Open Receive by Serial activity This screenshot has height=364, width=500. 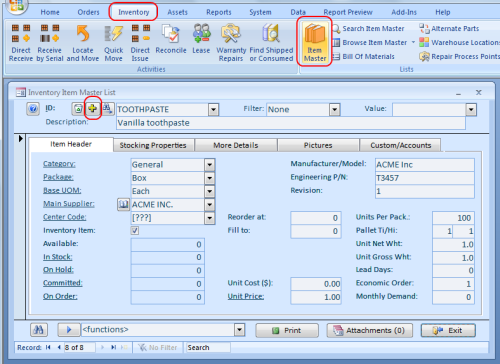coord(50,43)
